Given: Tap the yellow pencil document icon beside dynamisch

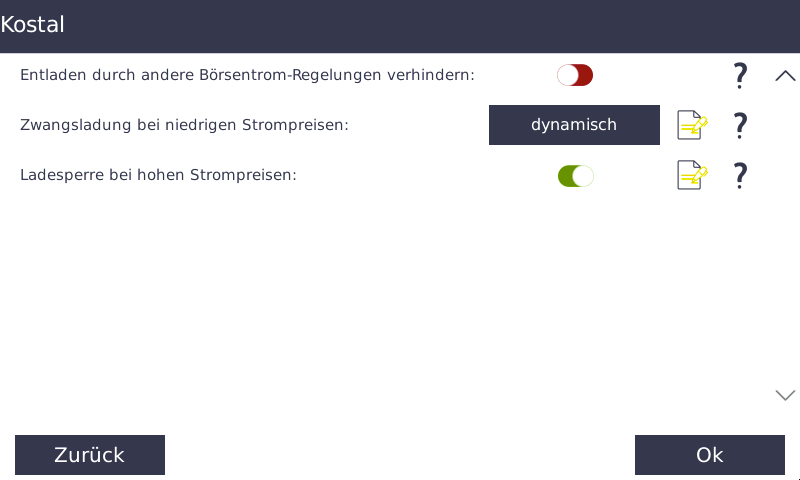Looking at the screenshot, I should [x=692, y=125].
